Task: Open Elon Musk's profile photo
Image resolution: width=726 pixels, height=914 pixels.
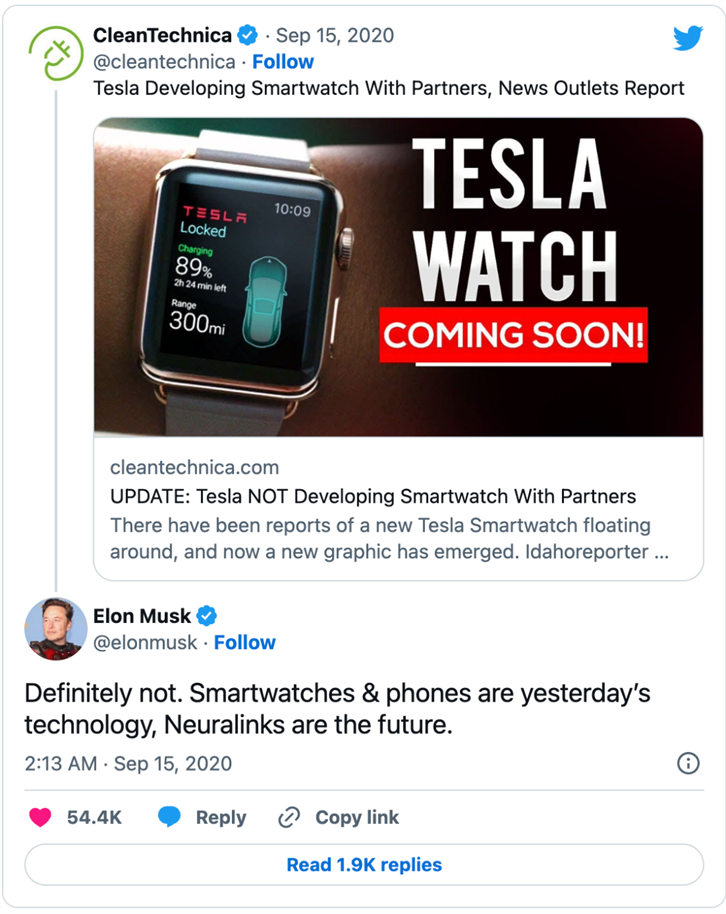Action: coord(55,629)
